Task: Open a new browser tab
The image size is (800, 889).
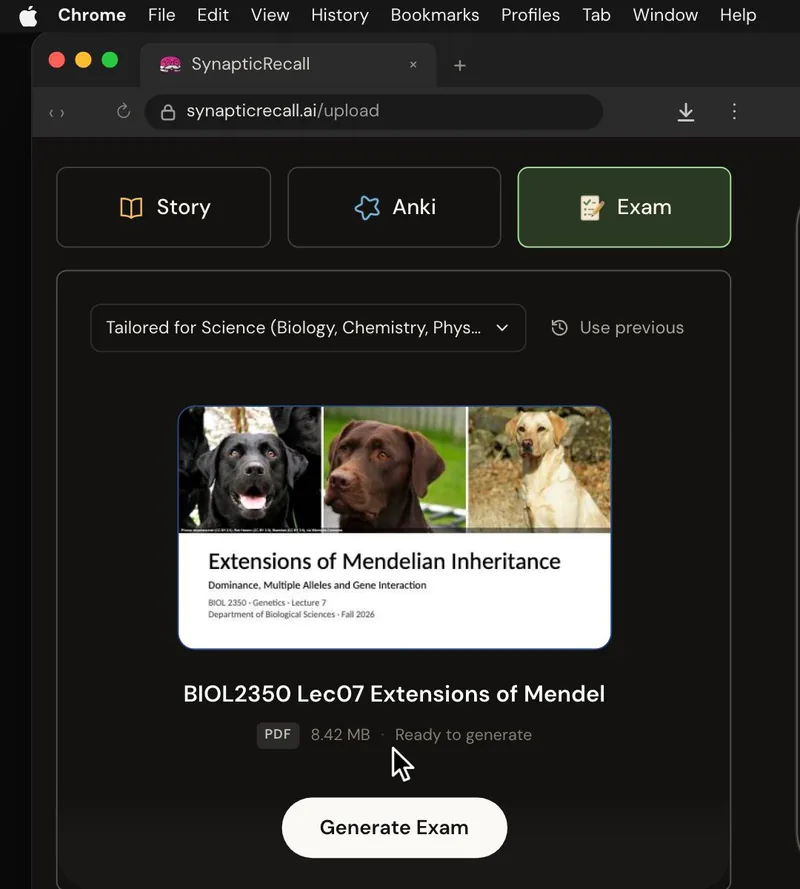Action: 460,66
